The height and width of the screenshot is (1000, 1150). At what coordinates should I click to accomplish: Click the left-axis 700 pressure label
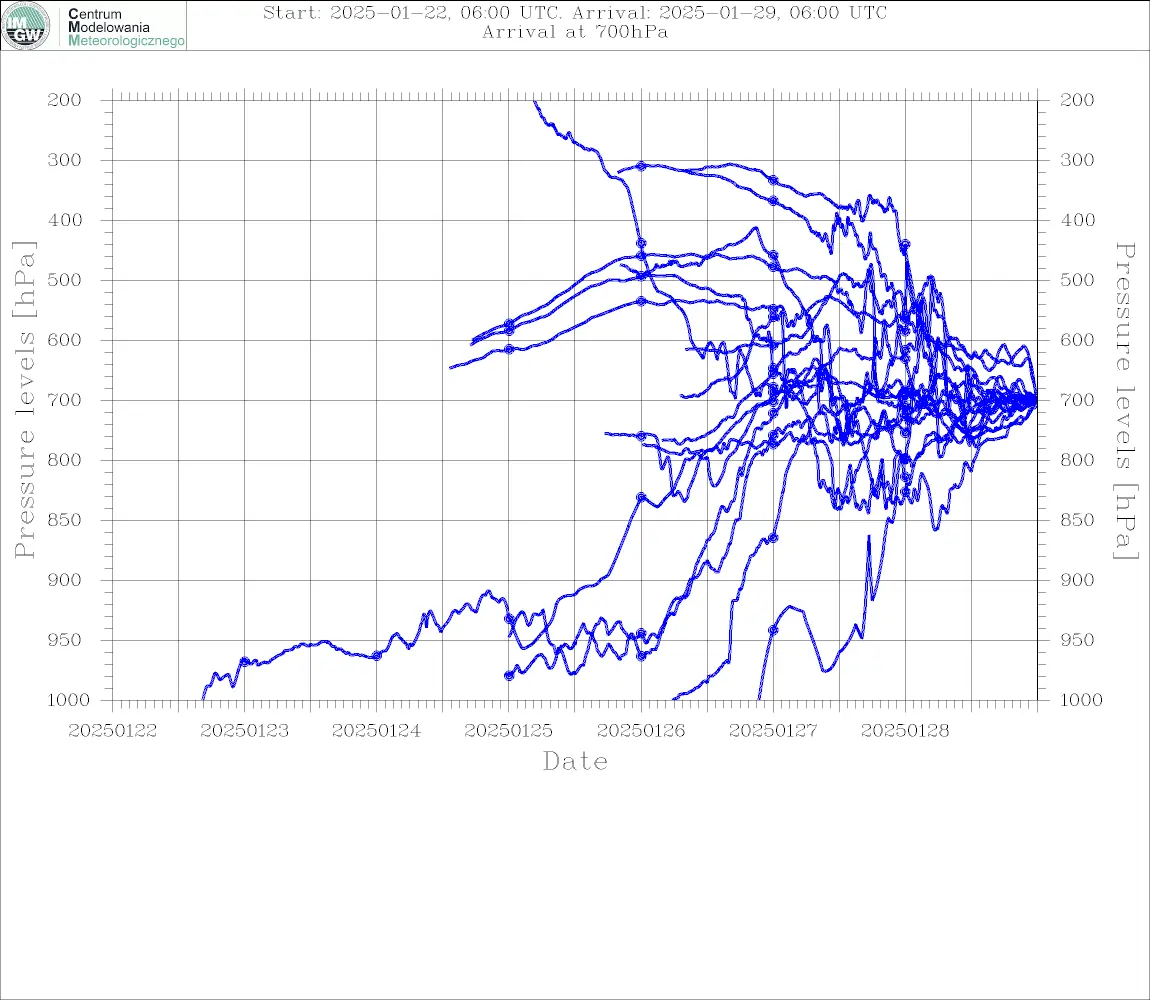click(x=65, y=400)
